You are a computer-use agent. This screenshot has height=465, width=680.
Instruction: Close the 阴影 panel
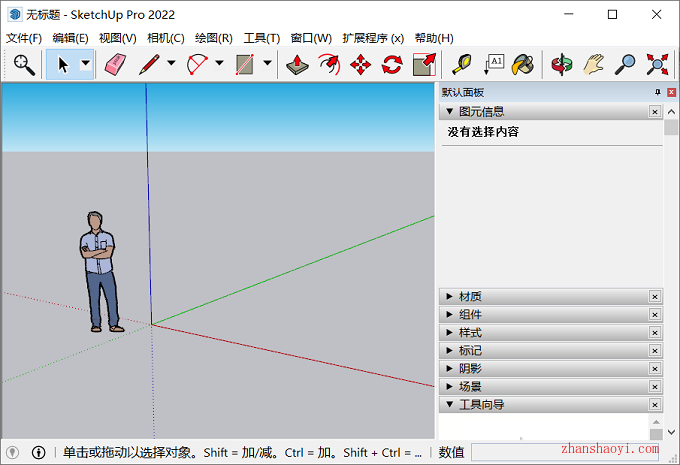click(655, 369)
